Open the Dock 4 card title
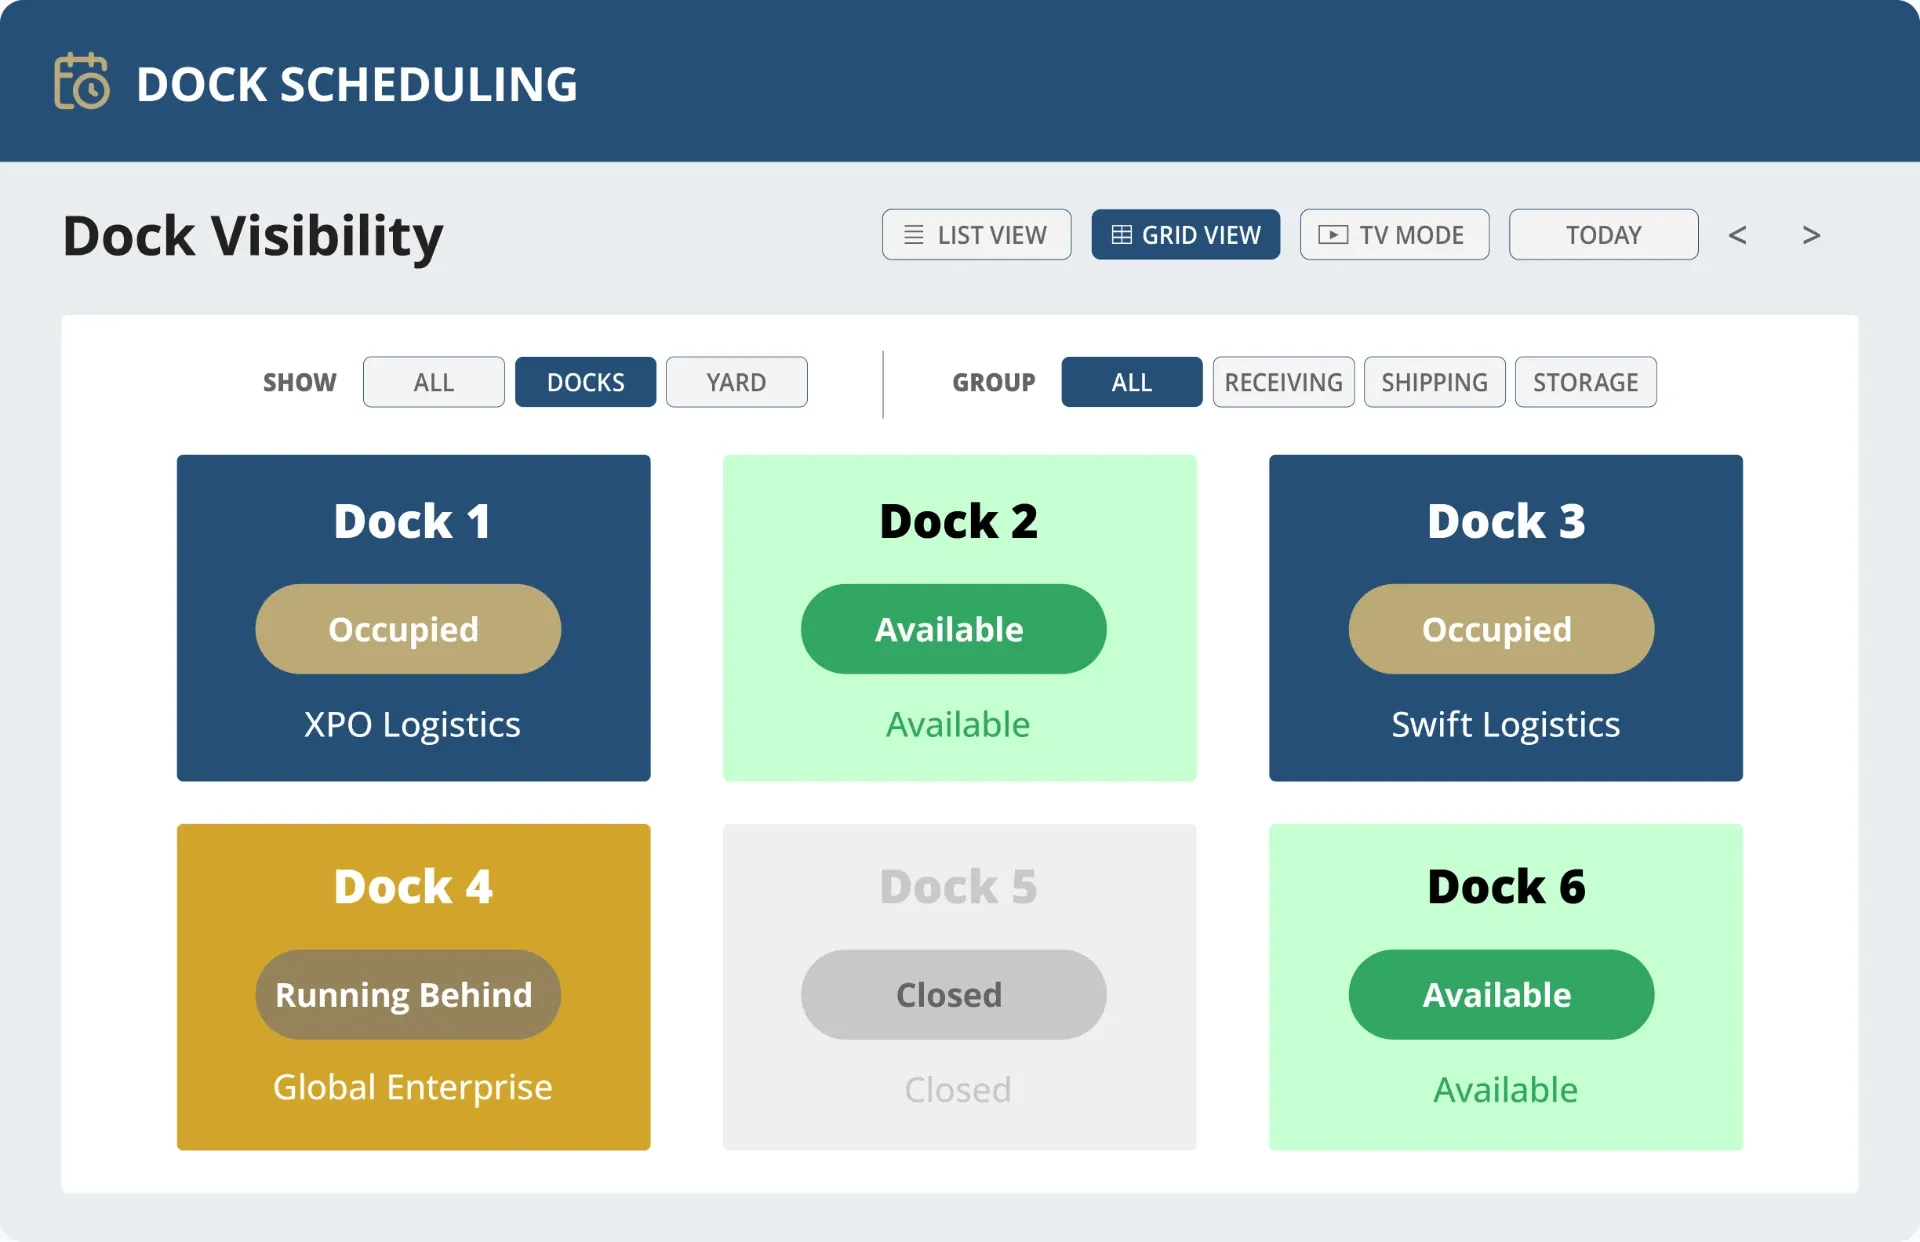Viewport: 1920px width, 1242px height. (413, 887)
